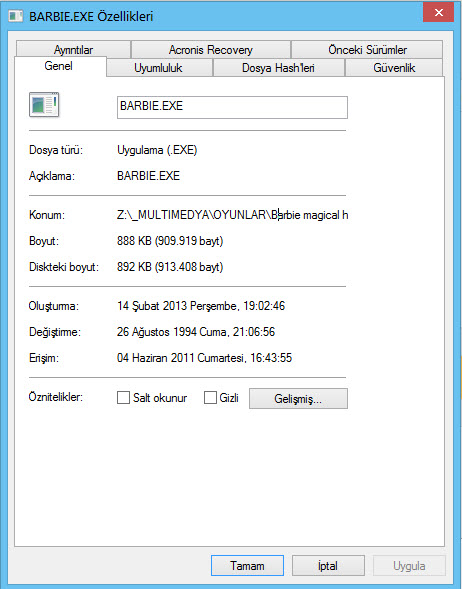Click the BARBIE.EXE filename text field

pyautogui.click(x=232, y=107)
